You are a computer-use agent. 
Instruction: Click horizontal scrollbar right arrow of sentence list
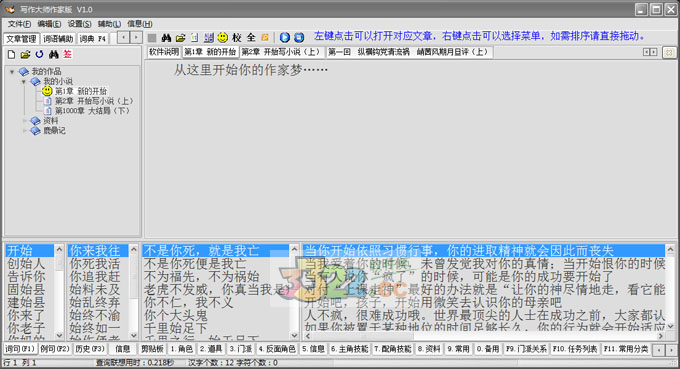660,336
